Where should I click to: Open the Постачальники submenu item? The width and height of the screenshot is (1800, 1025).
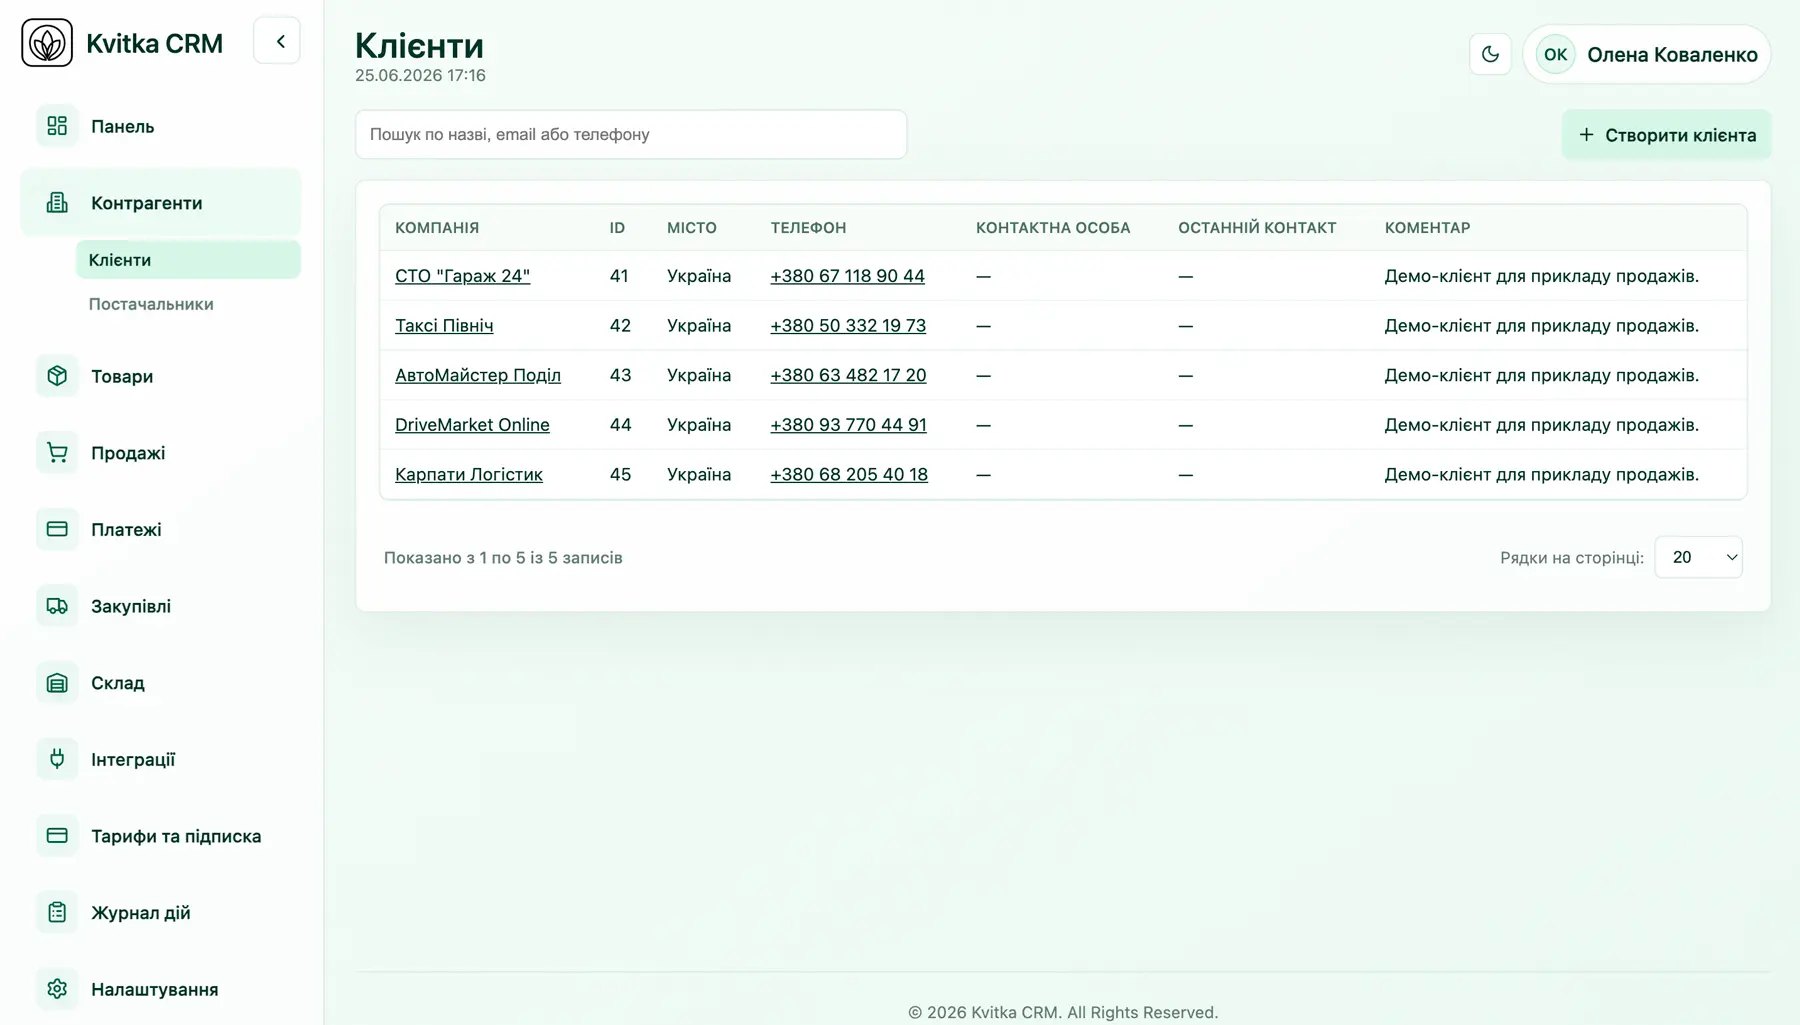[x=188, y=304]
